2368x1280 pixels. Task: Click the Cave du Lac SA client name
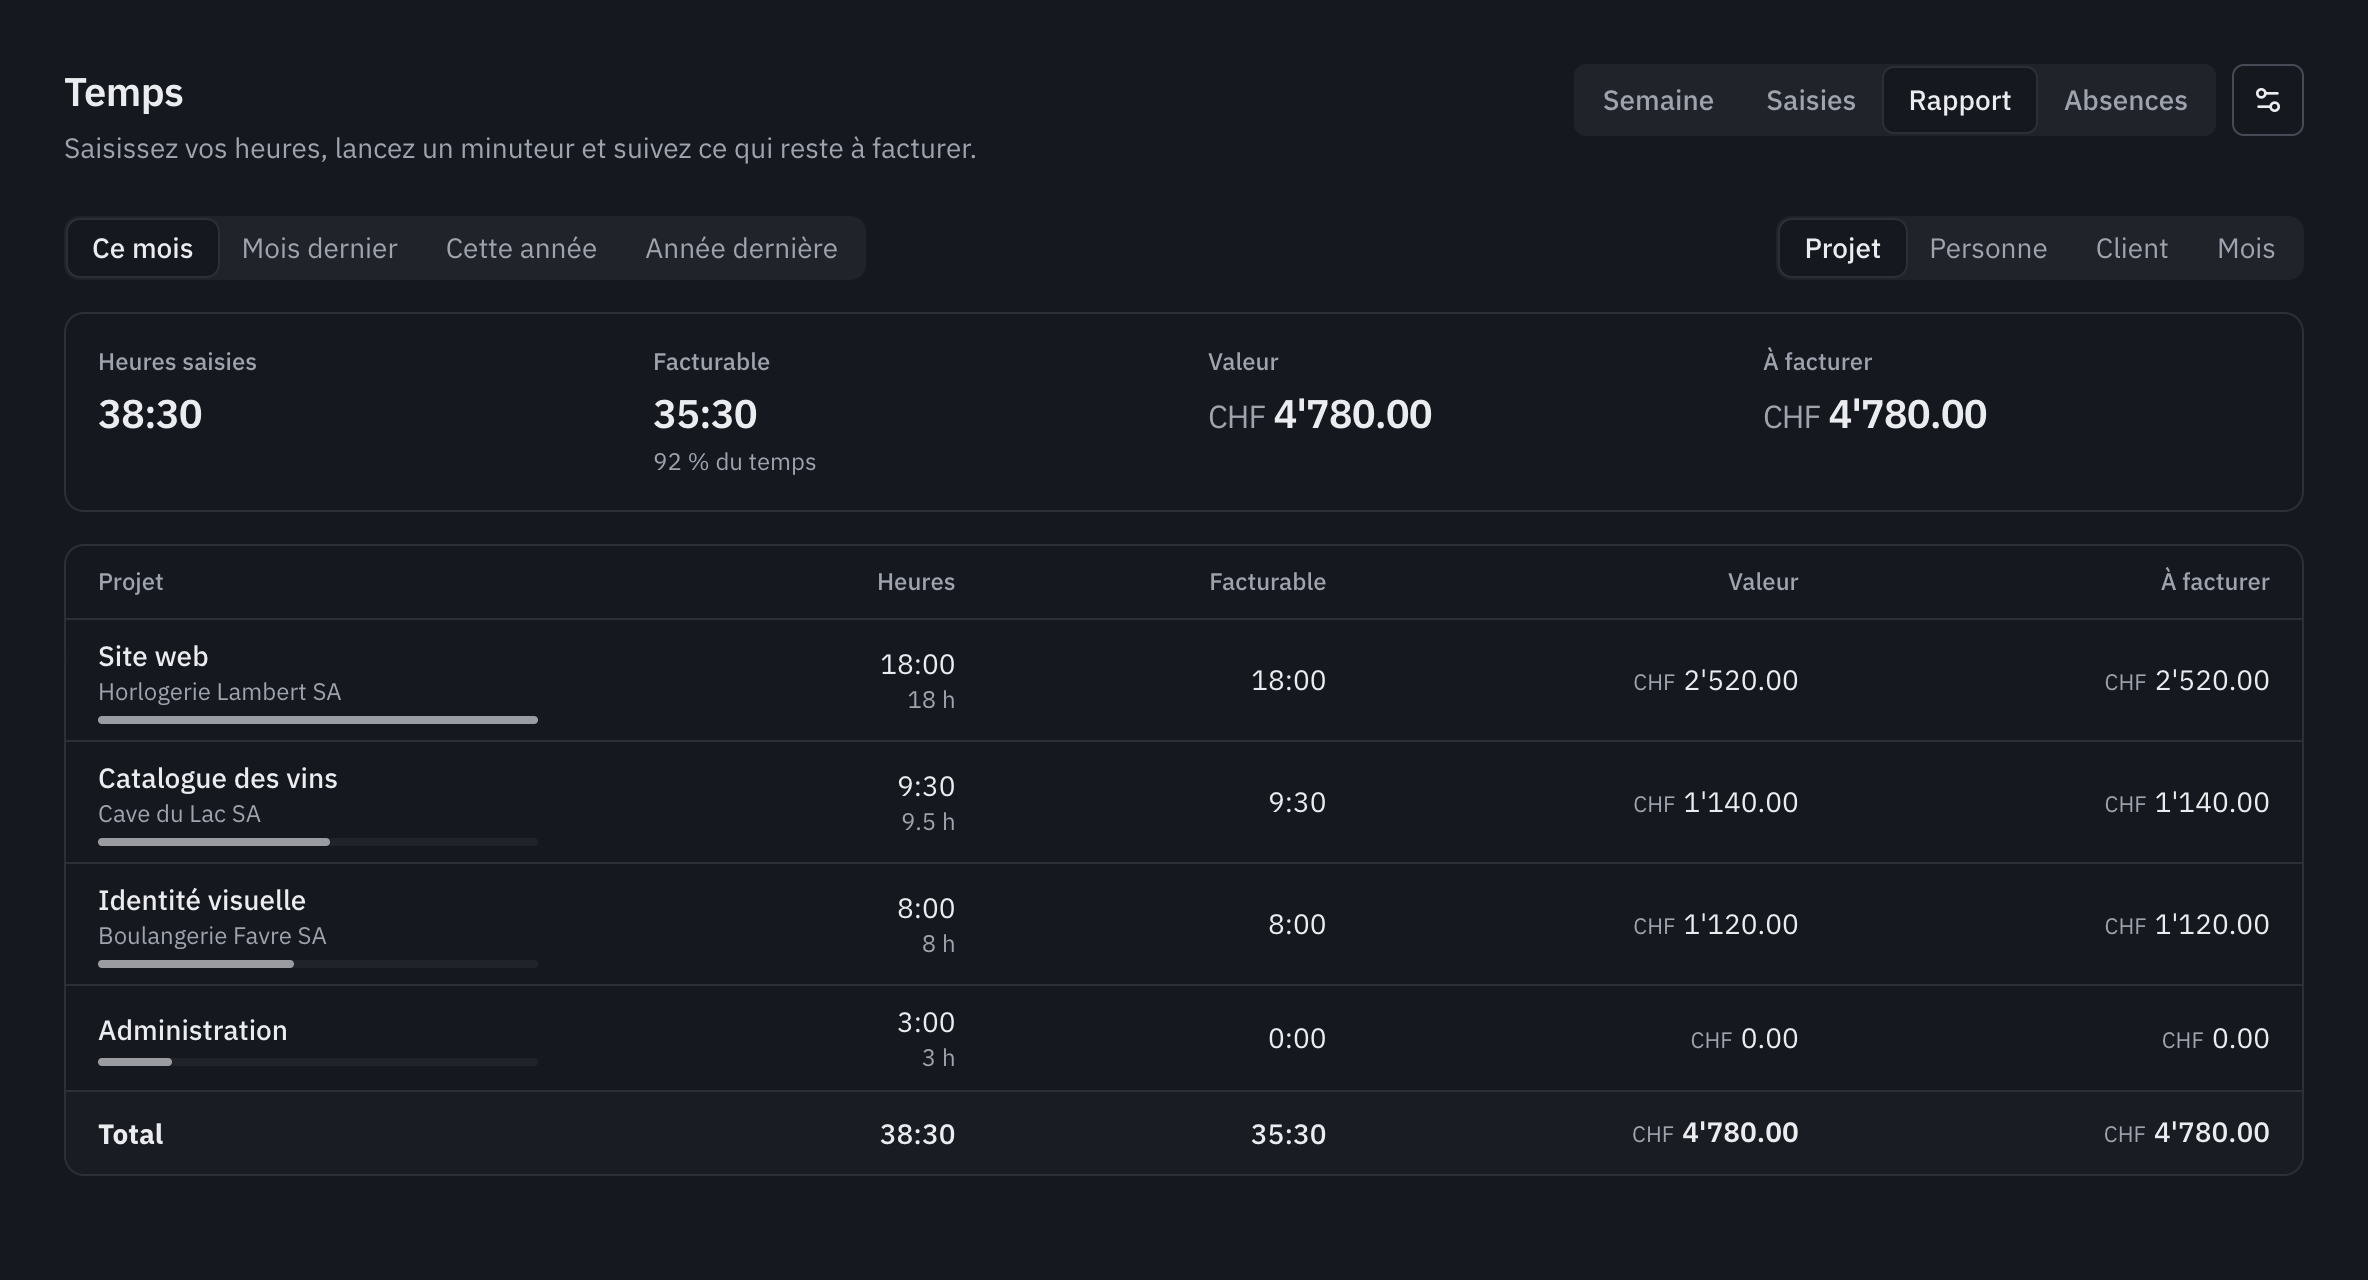[x=179, y=814]
